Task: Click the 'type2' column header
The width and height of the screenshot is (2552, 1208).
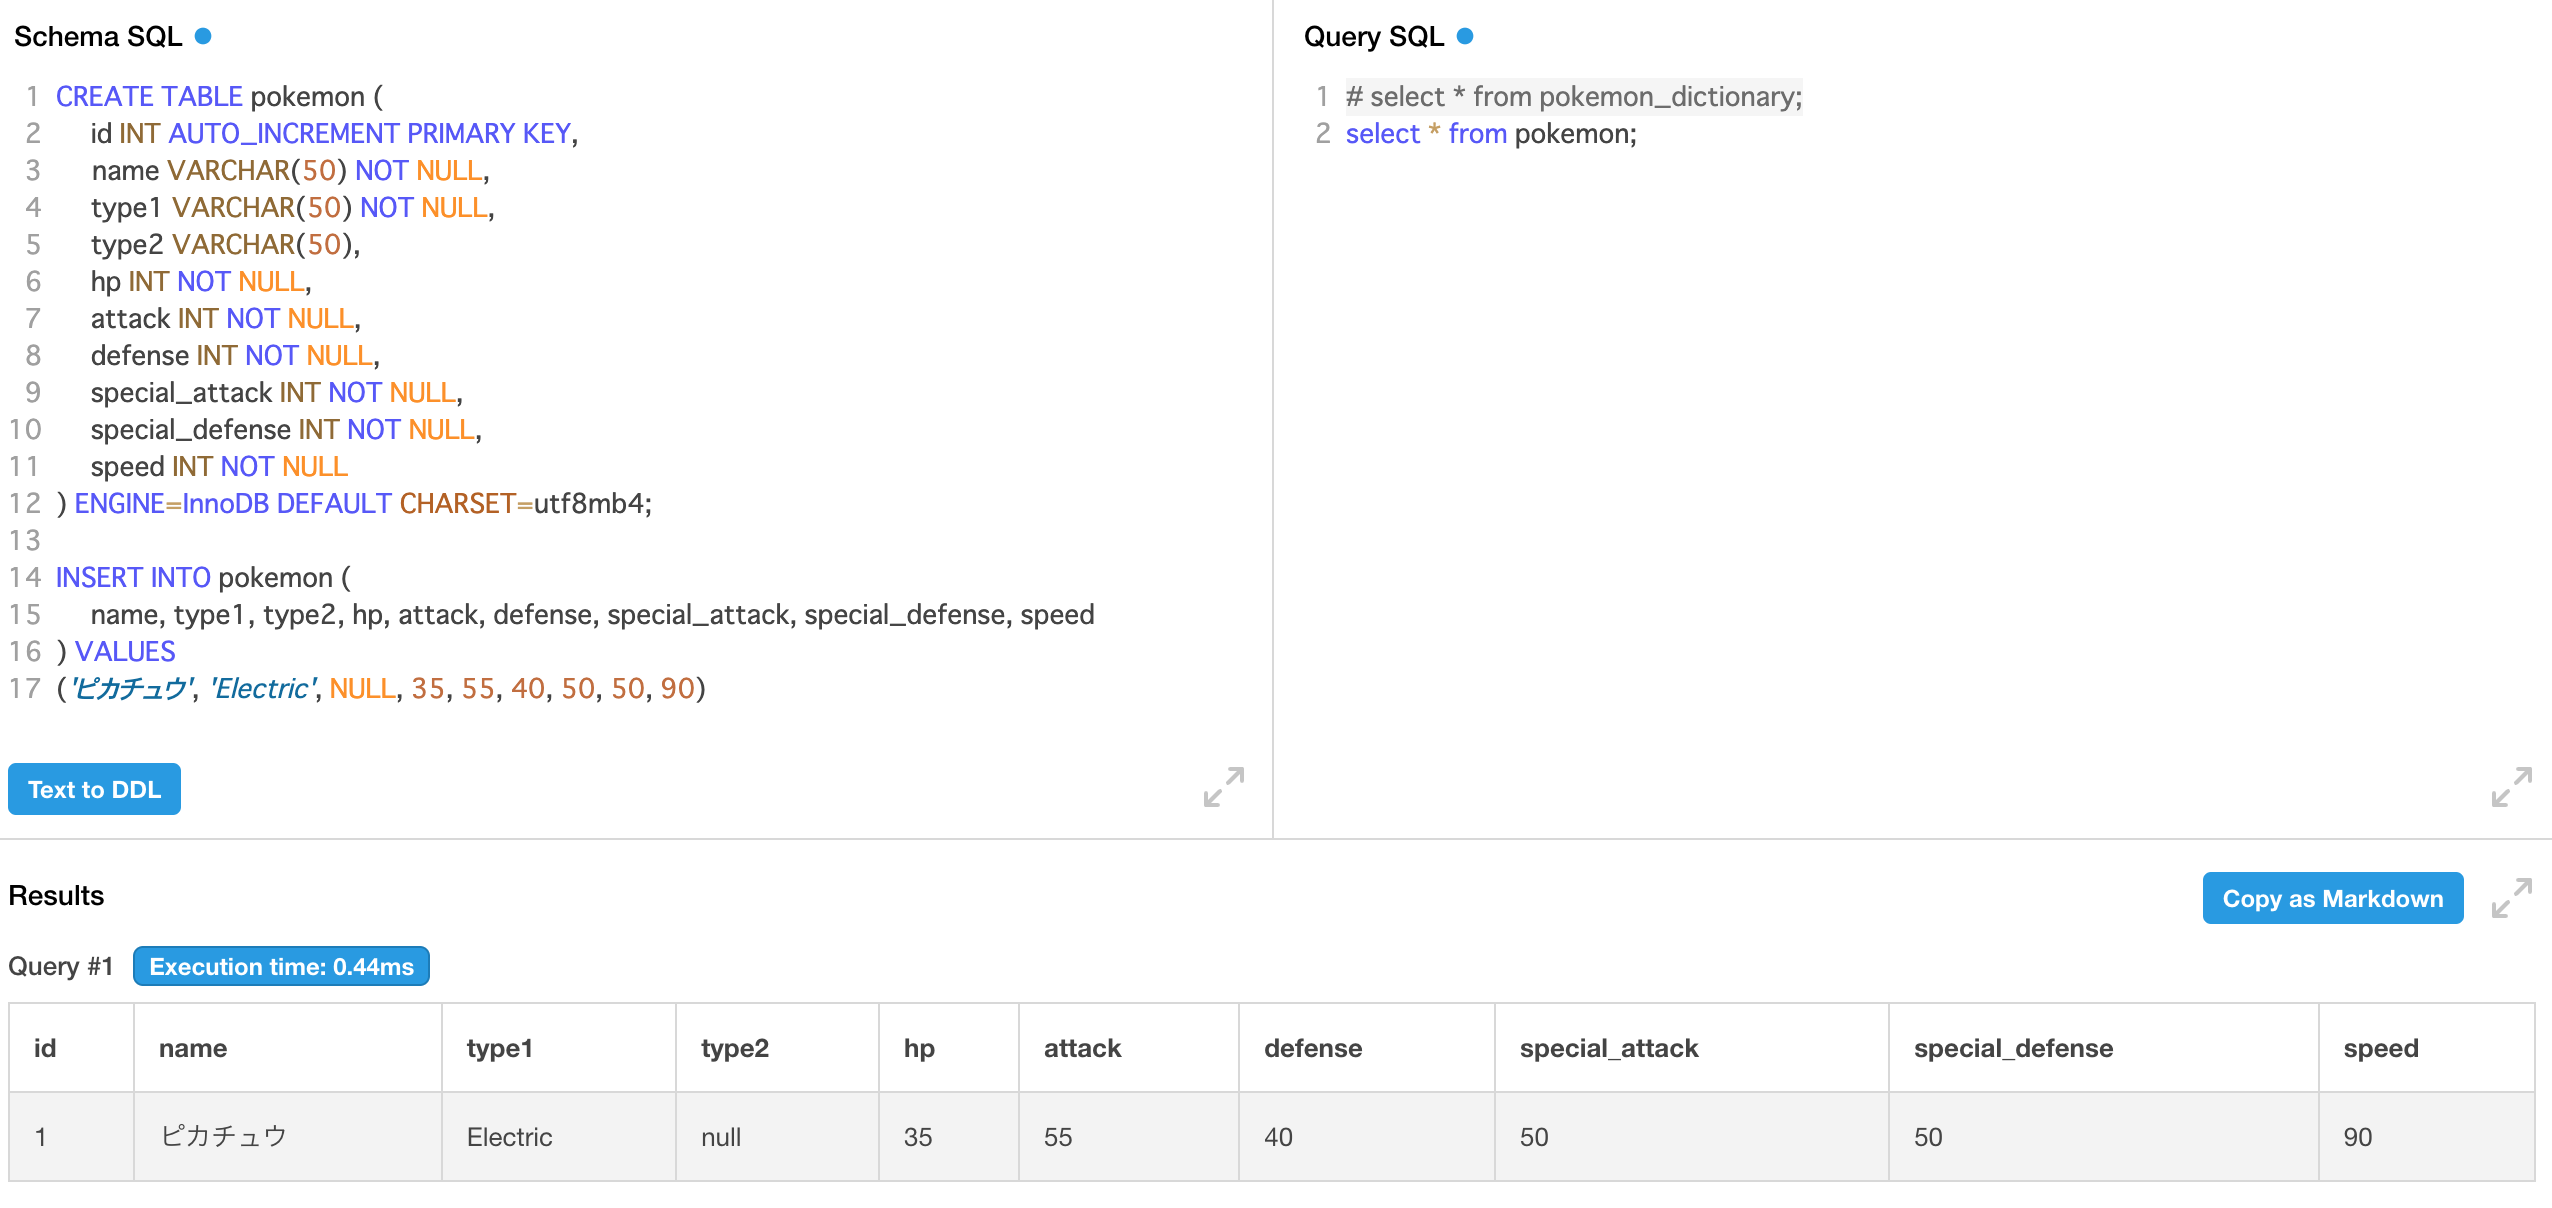Action: pyautogui.click(x=778, y=1048)
